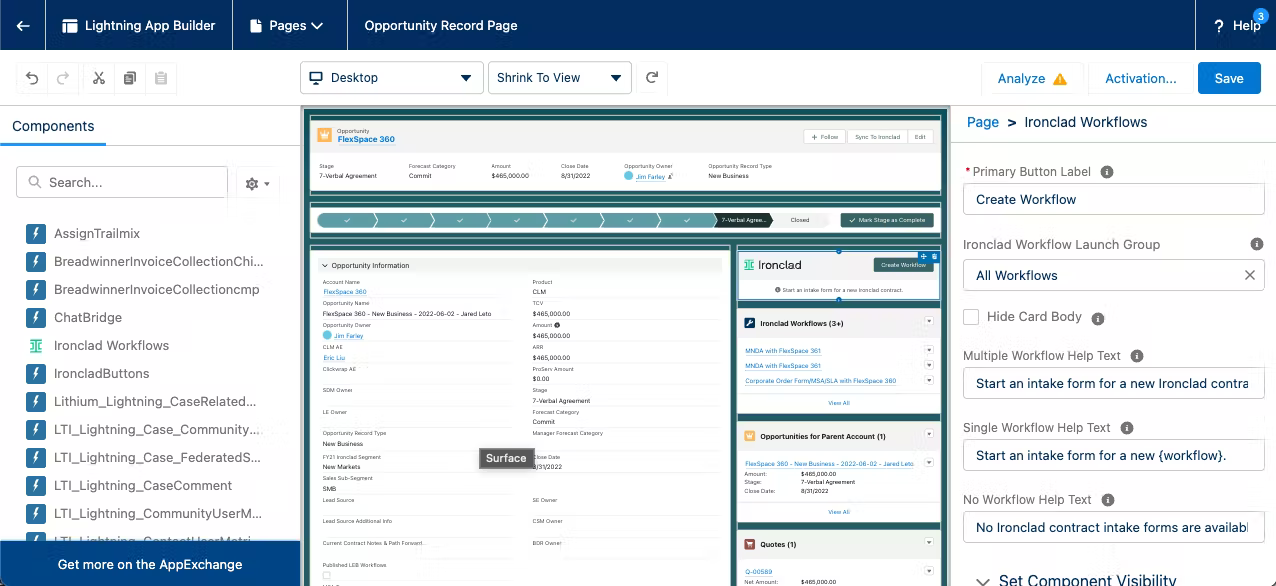This screenshot has width=1276, height=586.
Task: Open the Activation... dialog
Action: point(1141,78)
